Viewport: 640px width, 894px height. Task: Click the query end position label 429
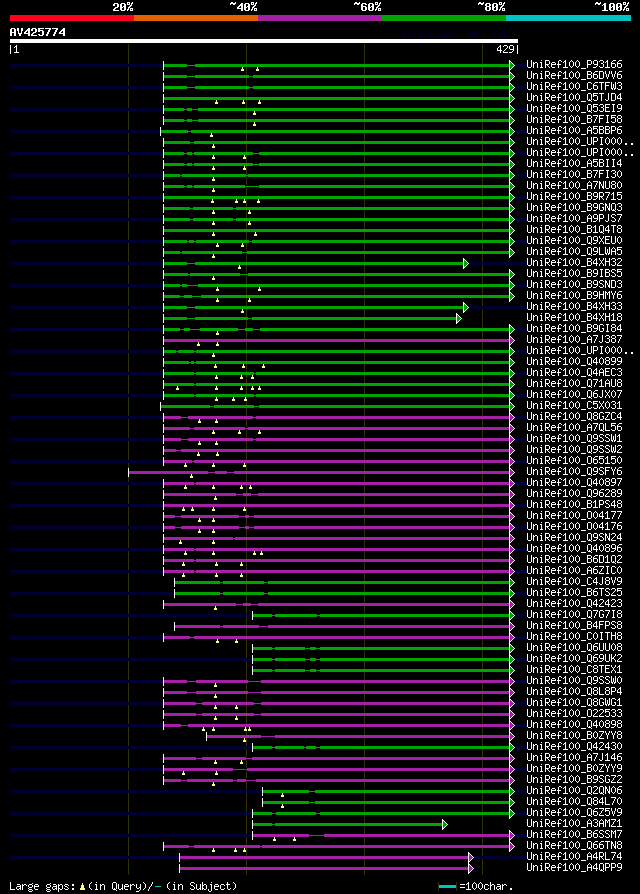click(506, 50)
